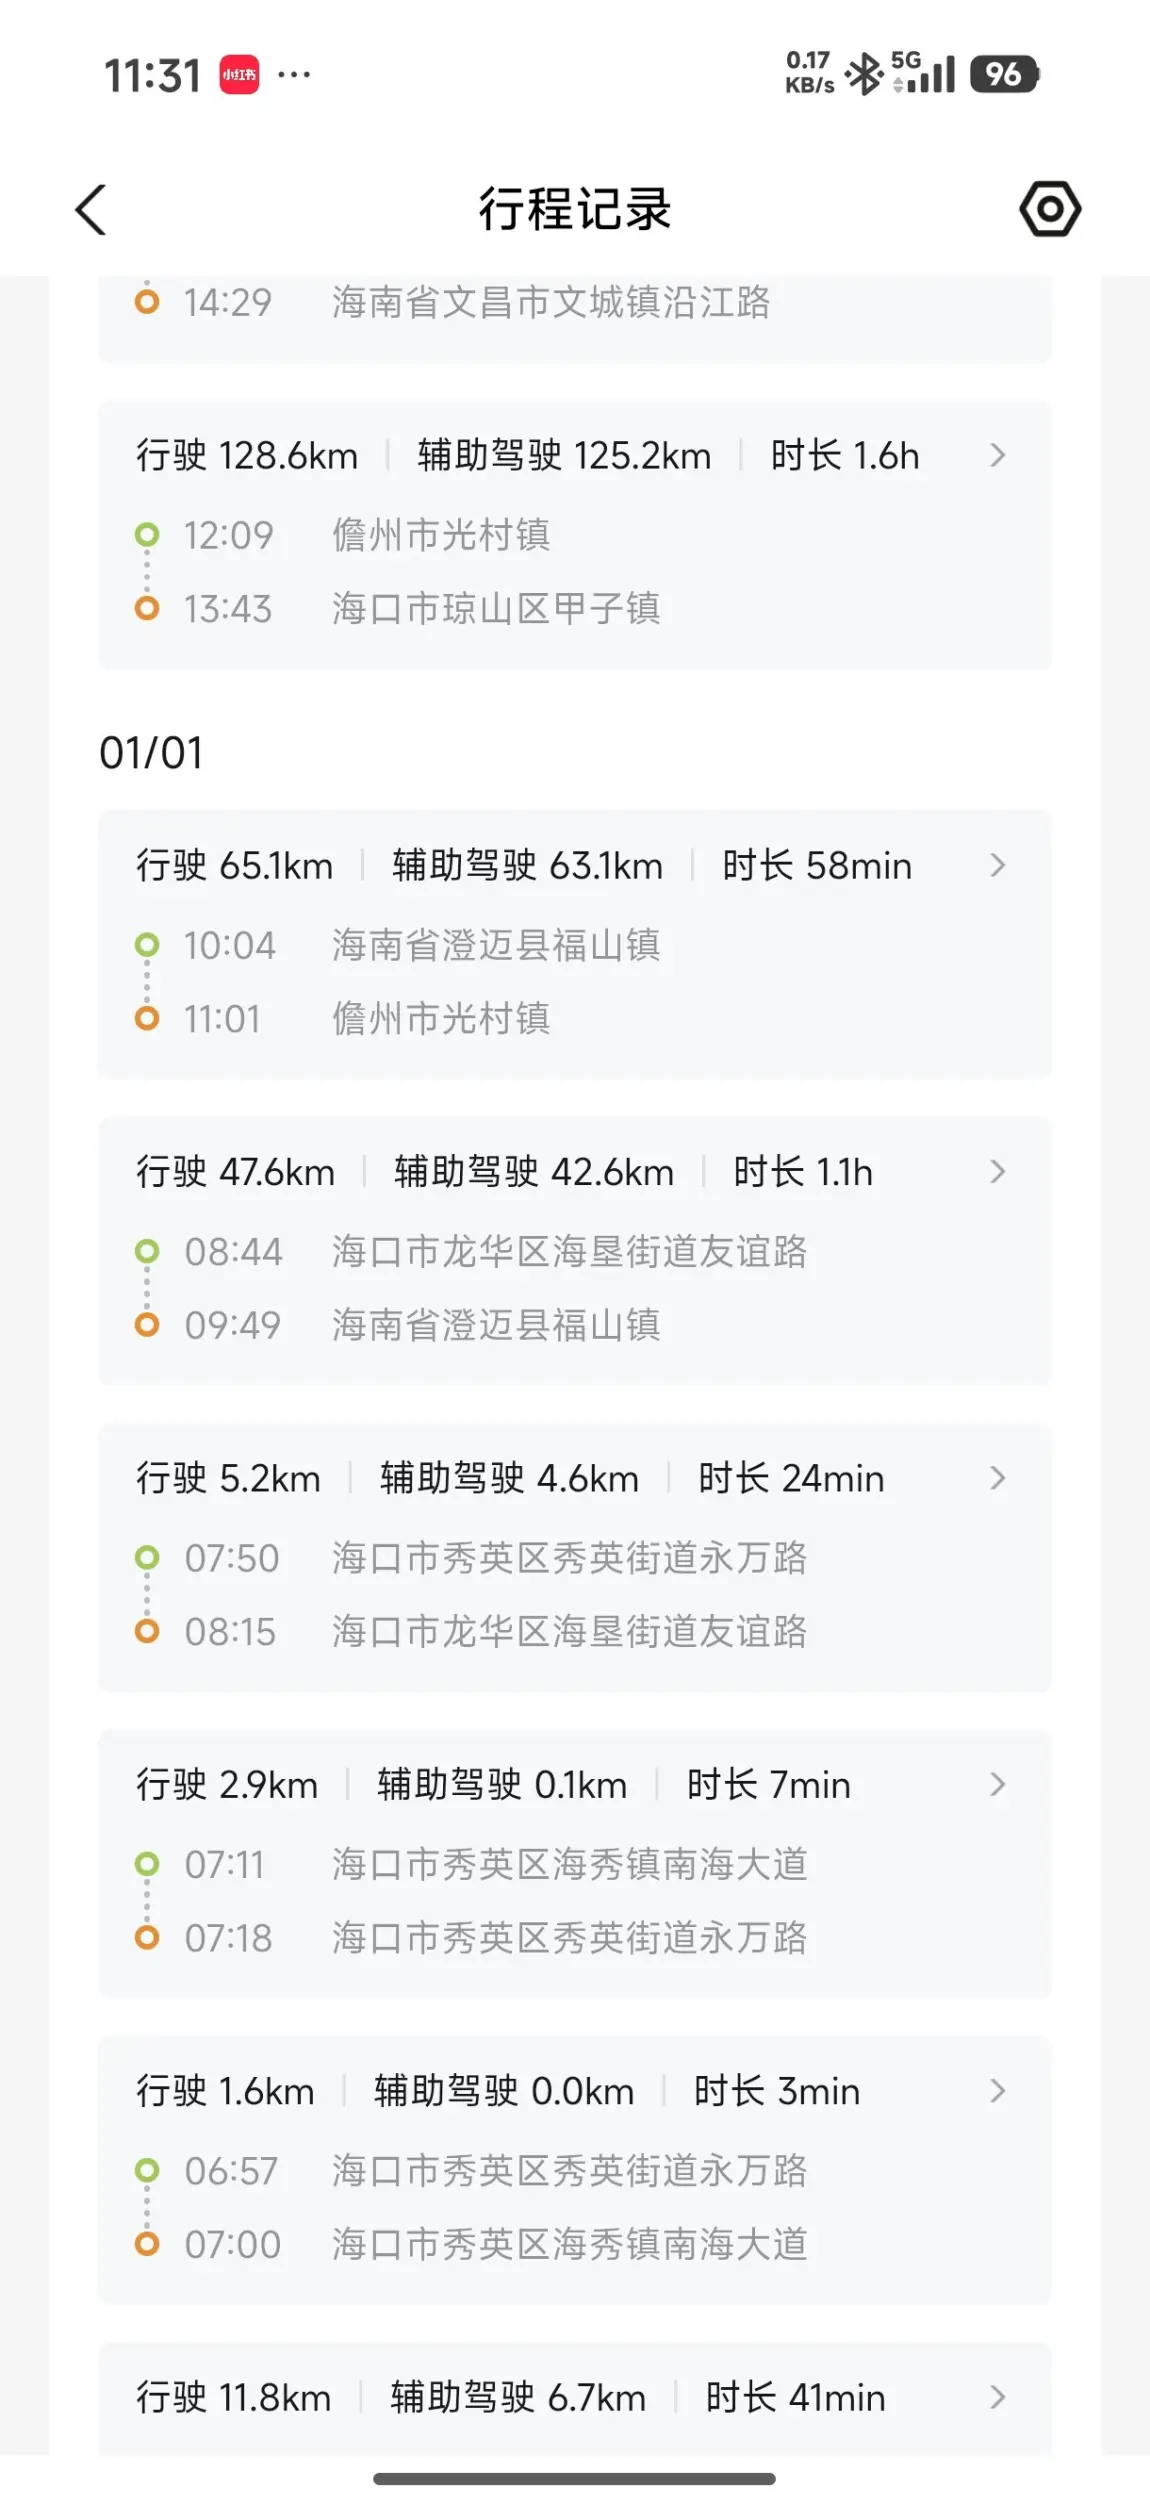Image resolution: width=1150 pixels, height=2504 pixels.
Task: Expand the 128.6km trip details chevron
Action: click(x=997, y=456)
